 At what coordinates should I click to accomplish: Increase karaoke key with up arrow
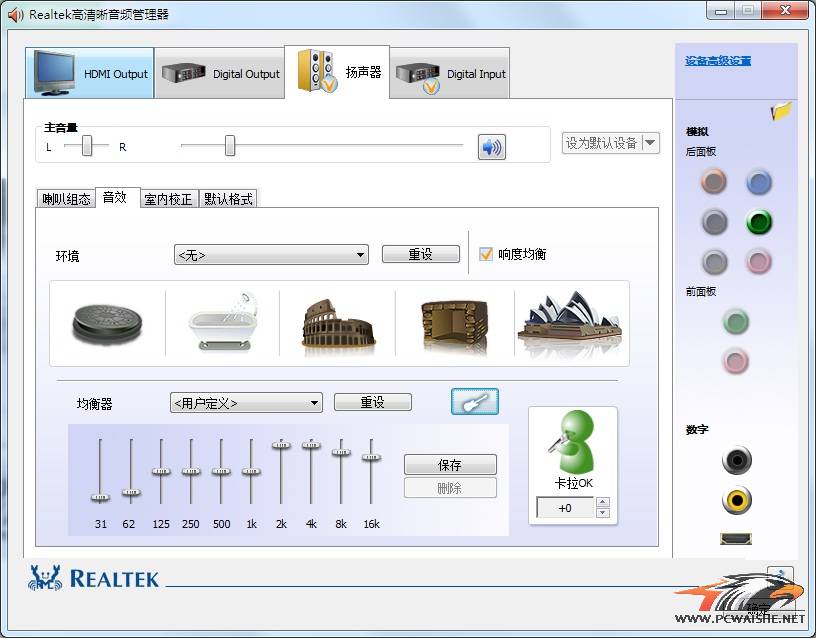click(x=603, y=502)
